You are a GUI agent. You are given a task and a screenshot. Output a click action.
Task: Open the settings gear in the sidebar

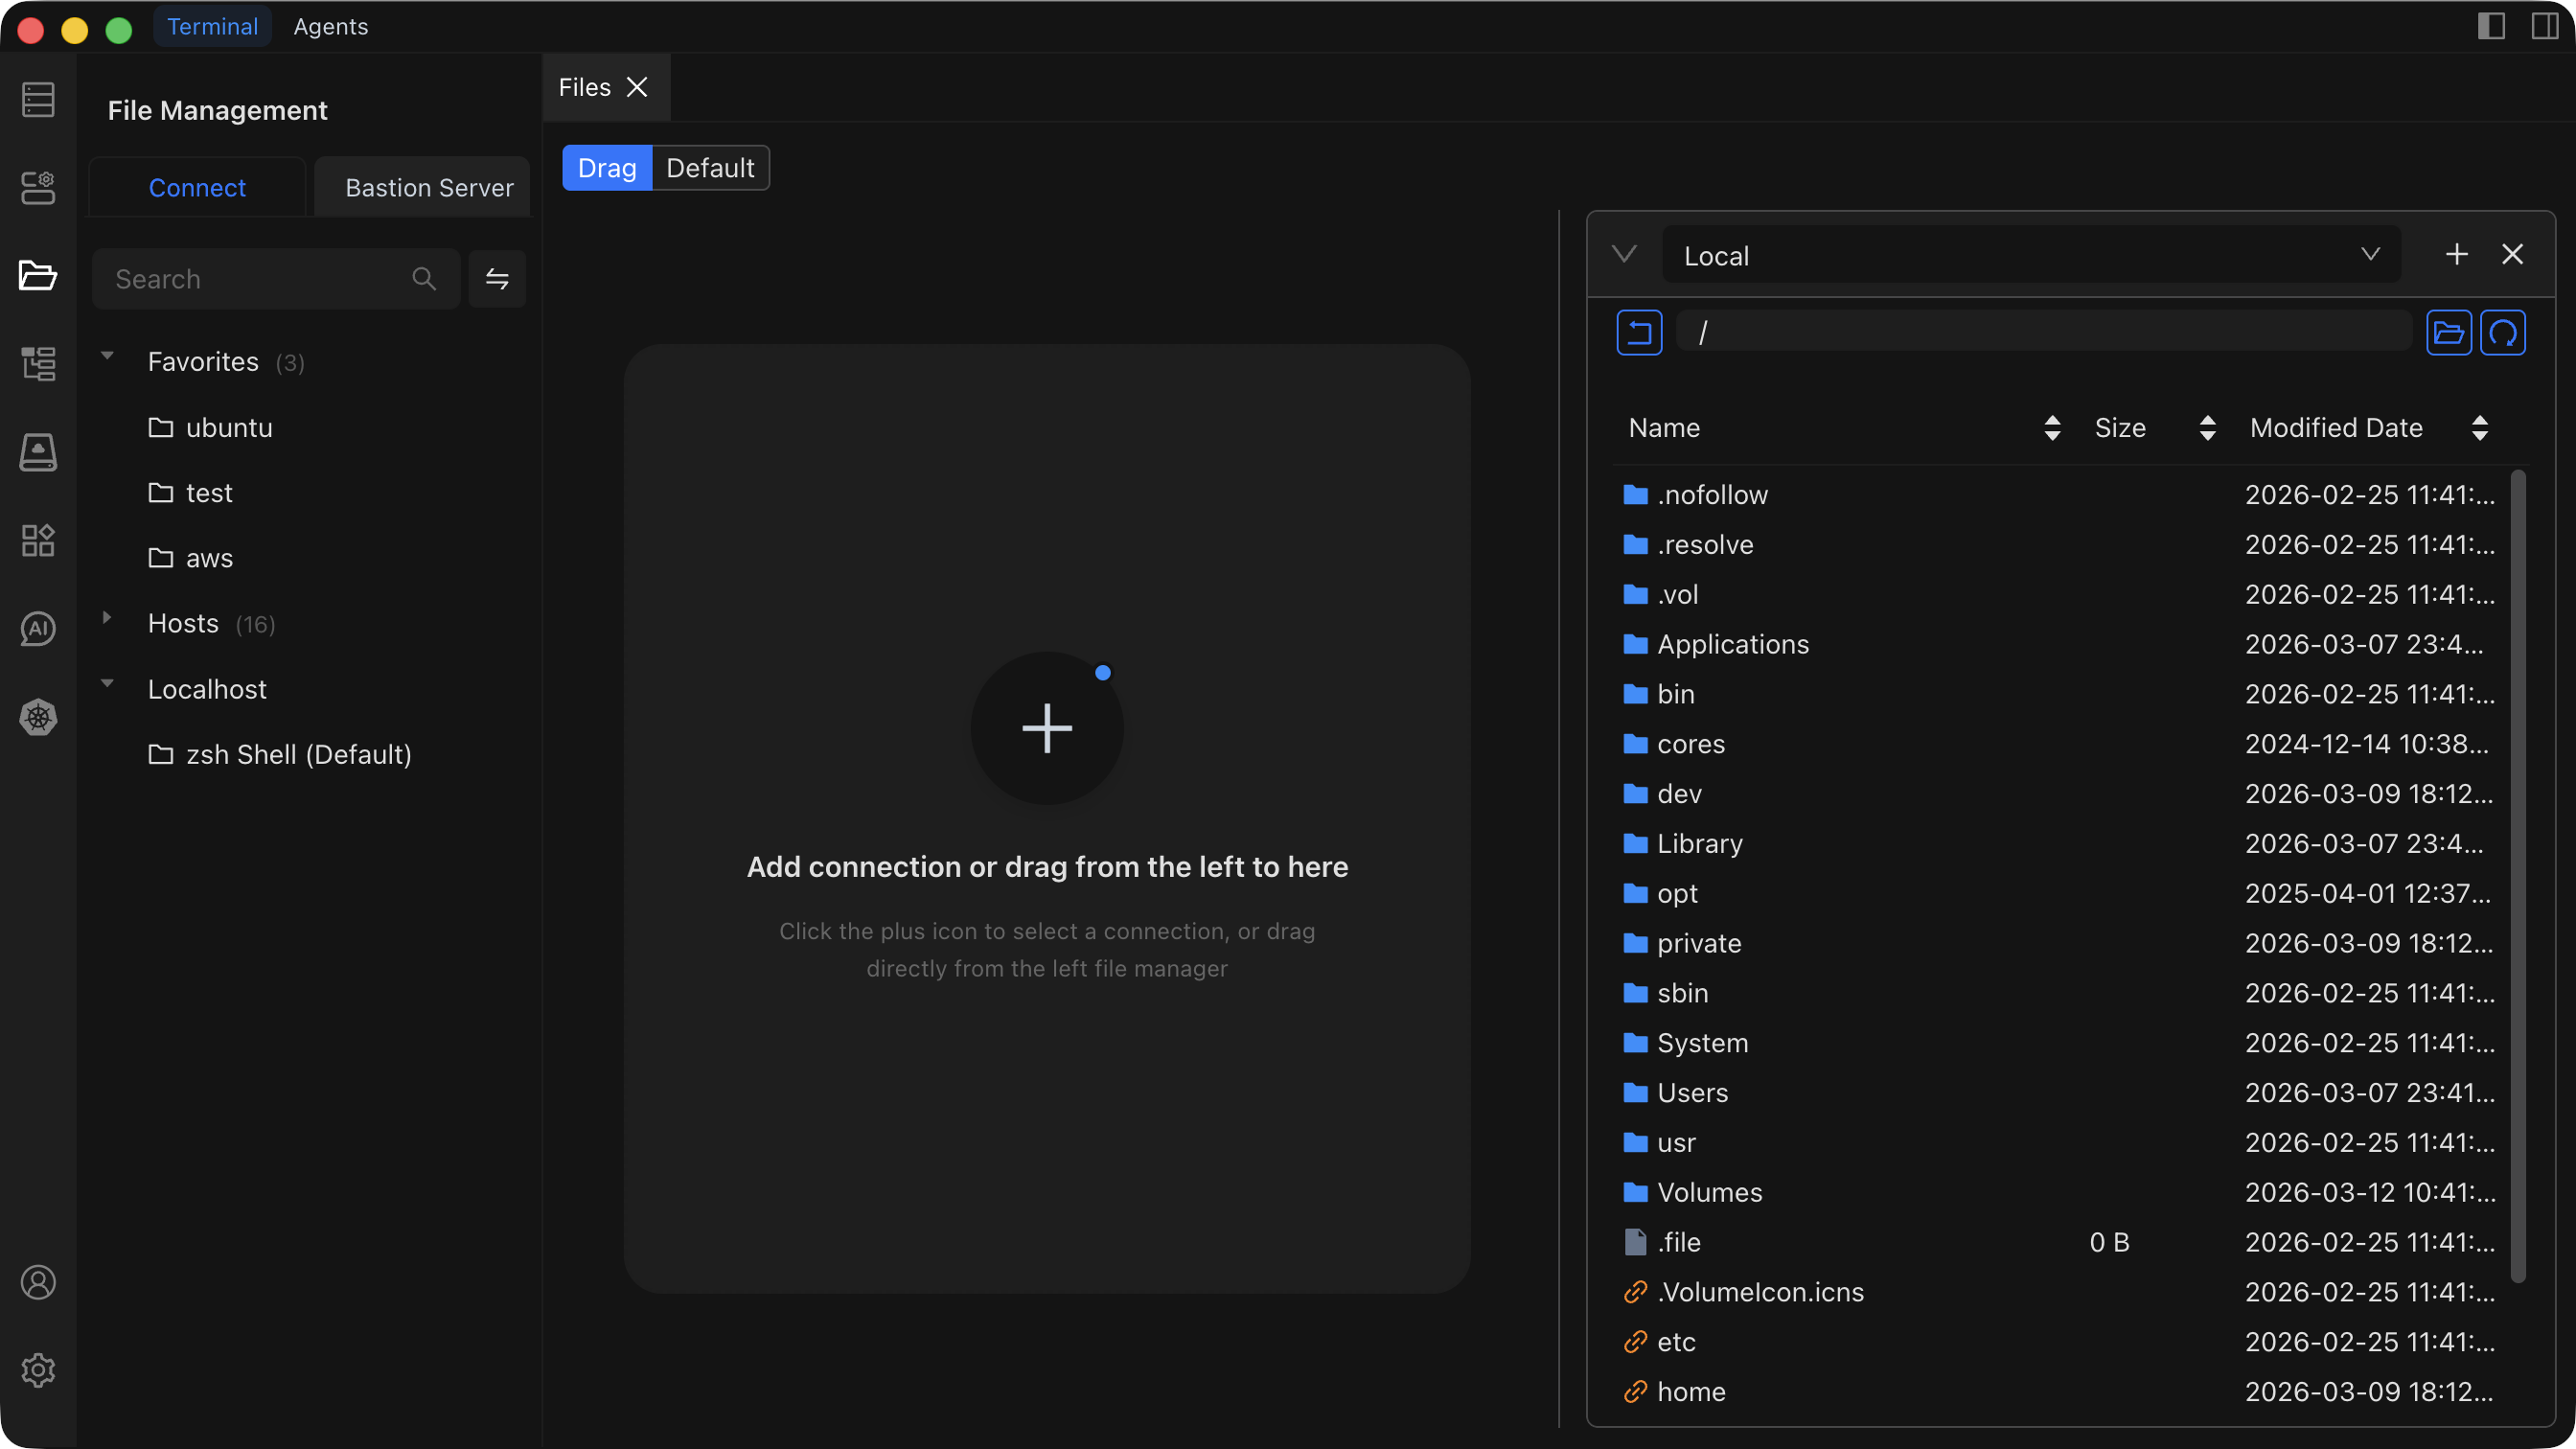click(38, 1370)
